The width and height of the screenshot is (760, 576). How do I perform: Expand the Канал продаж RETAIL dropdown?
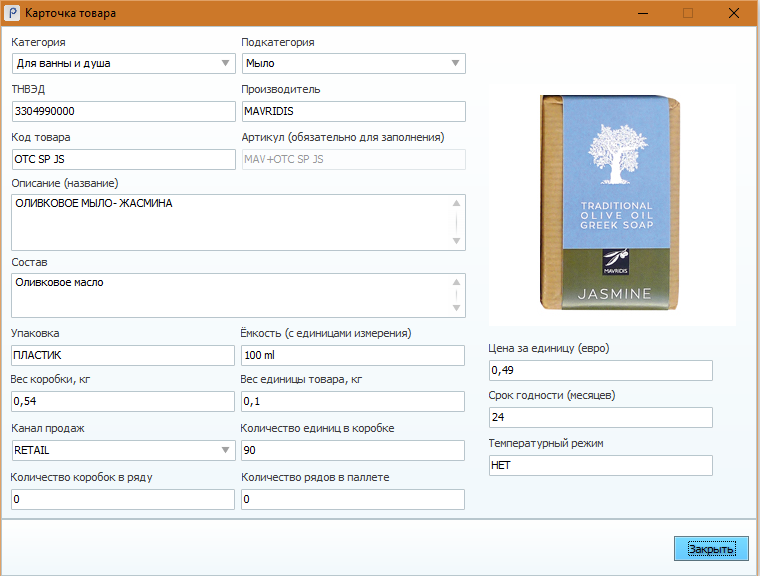[225, 450]
